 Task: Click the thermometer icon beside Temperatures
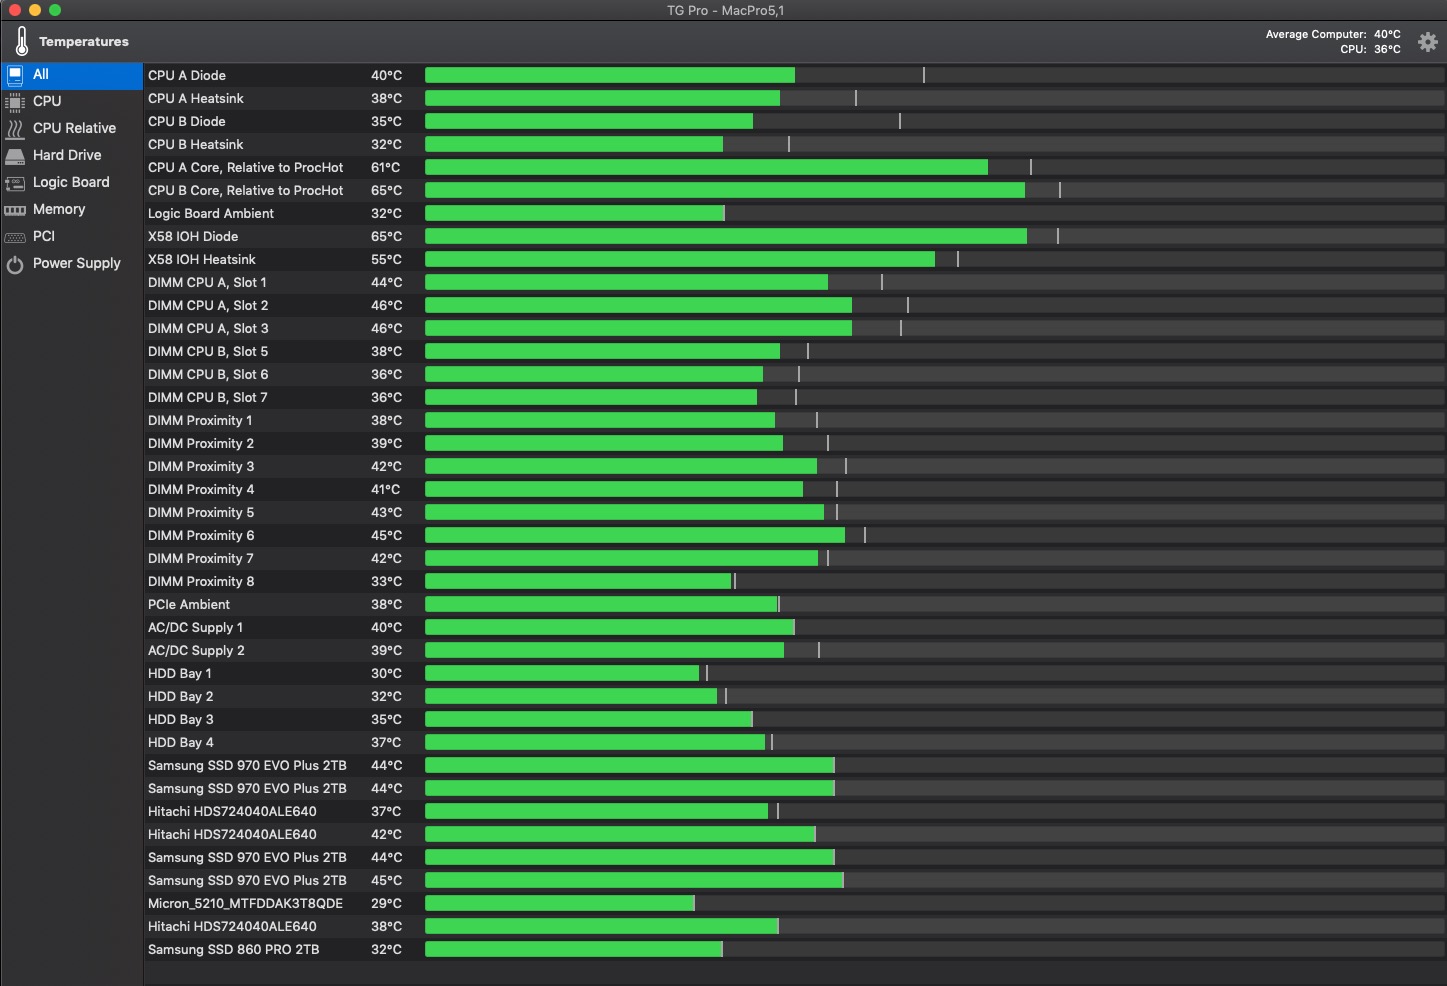pyautogui.click(x=22, y=41)
